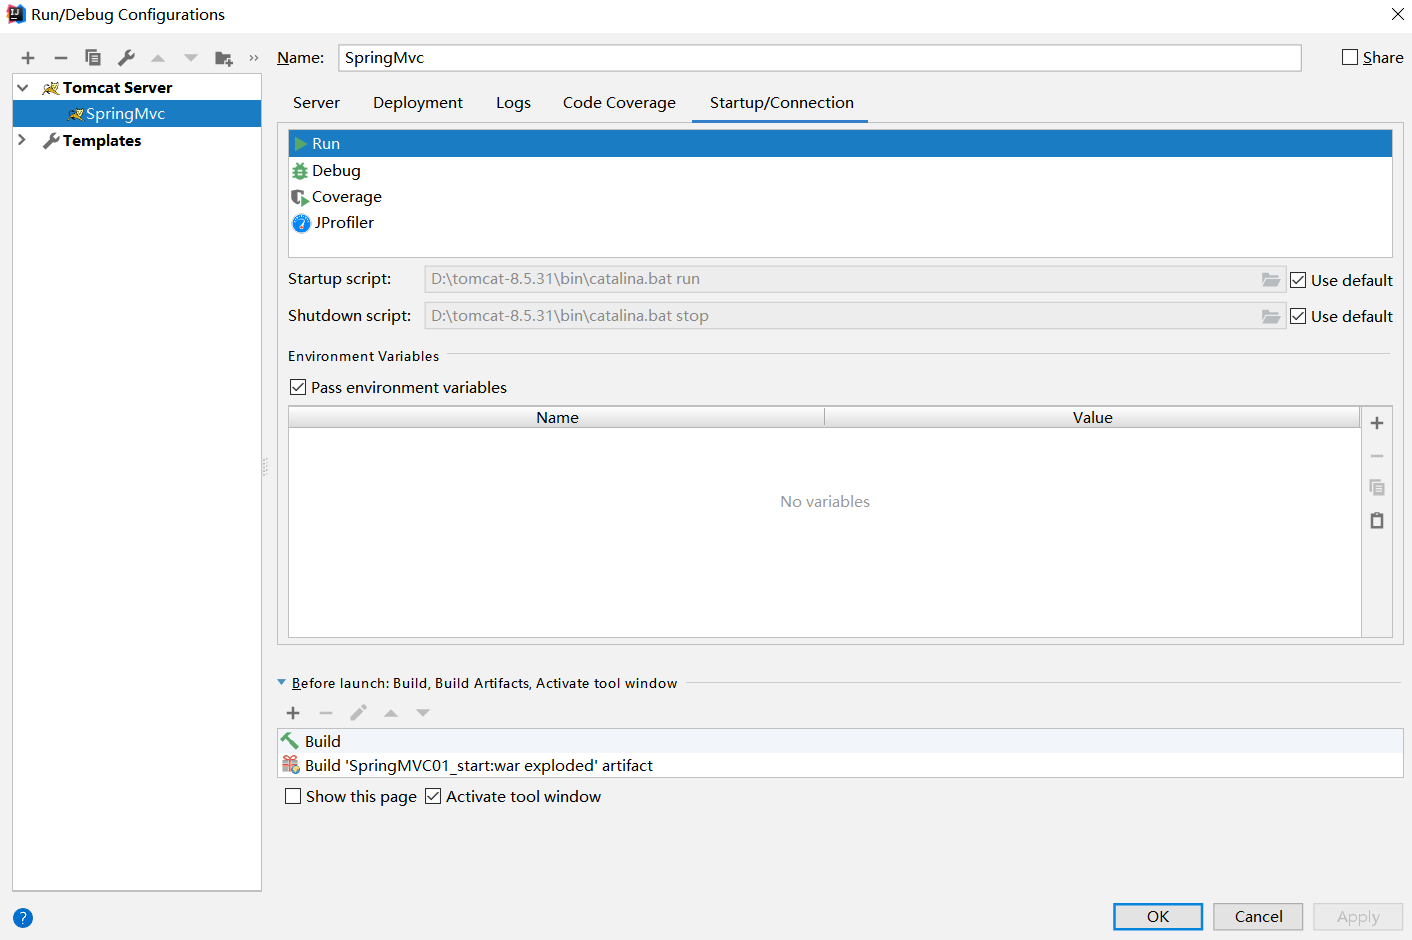Click the Startup script path field
Screen dimensions: 1412x940
tap(842, 280)
